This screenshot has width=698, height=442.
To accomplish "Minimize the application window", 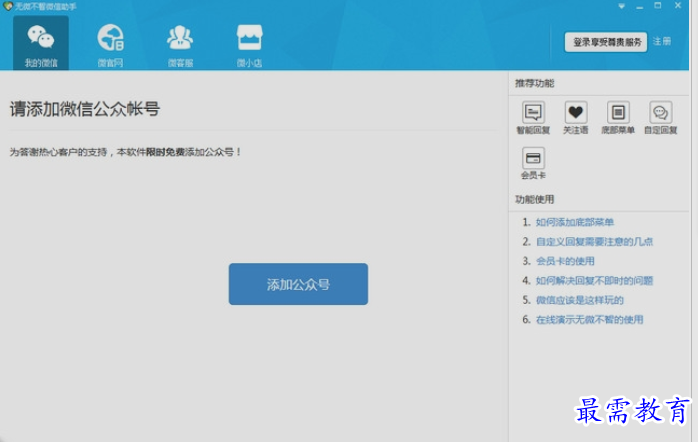I will point(640,7).
